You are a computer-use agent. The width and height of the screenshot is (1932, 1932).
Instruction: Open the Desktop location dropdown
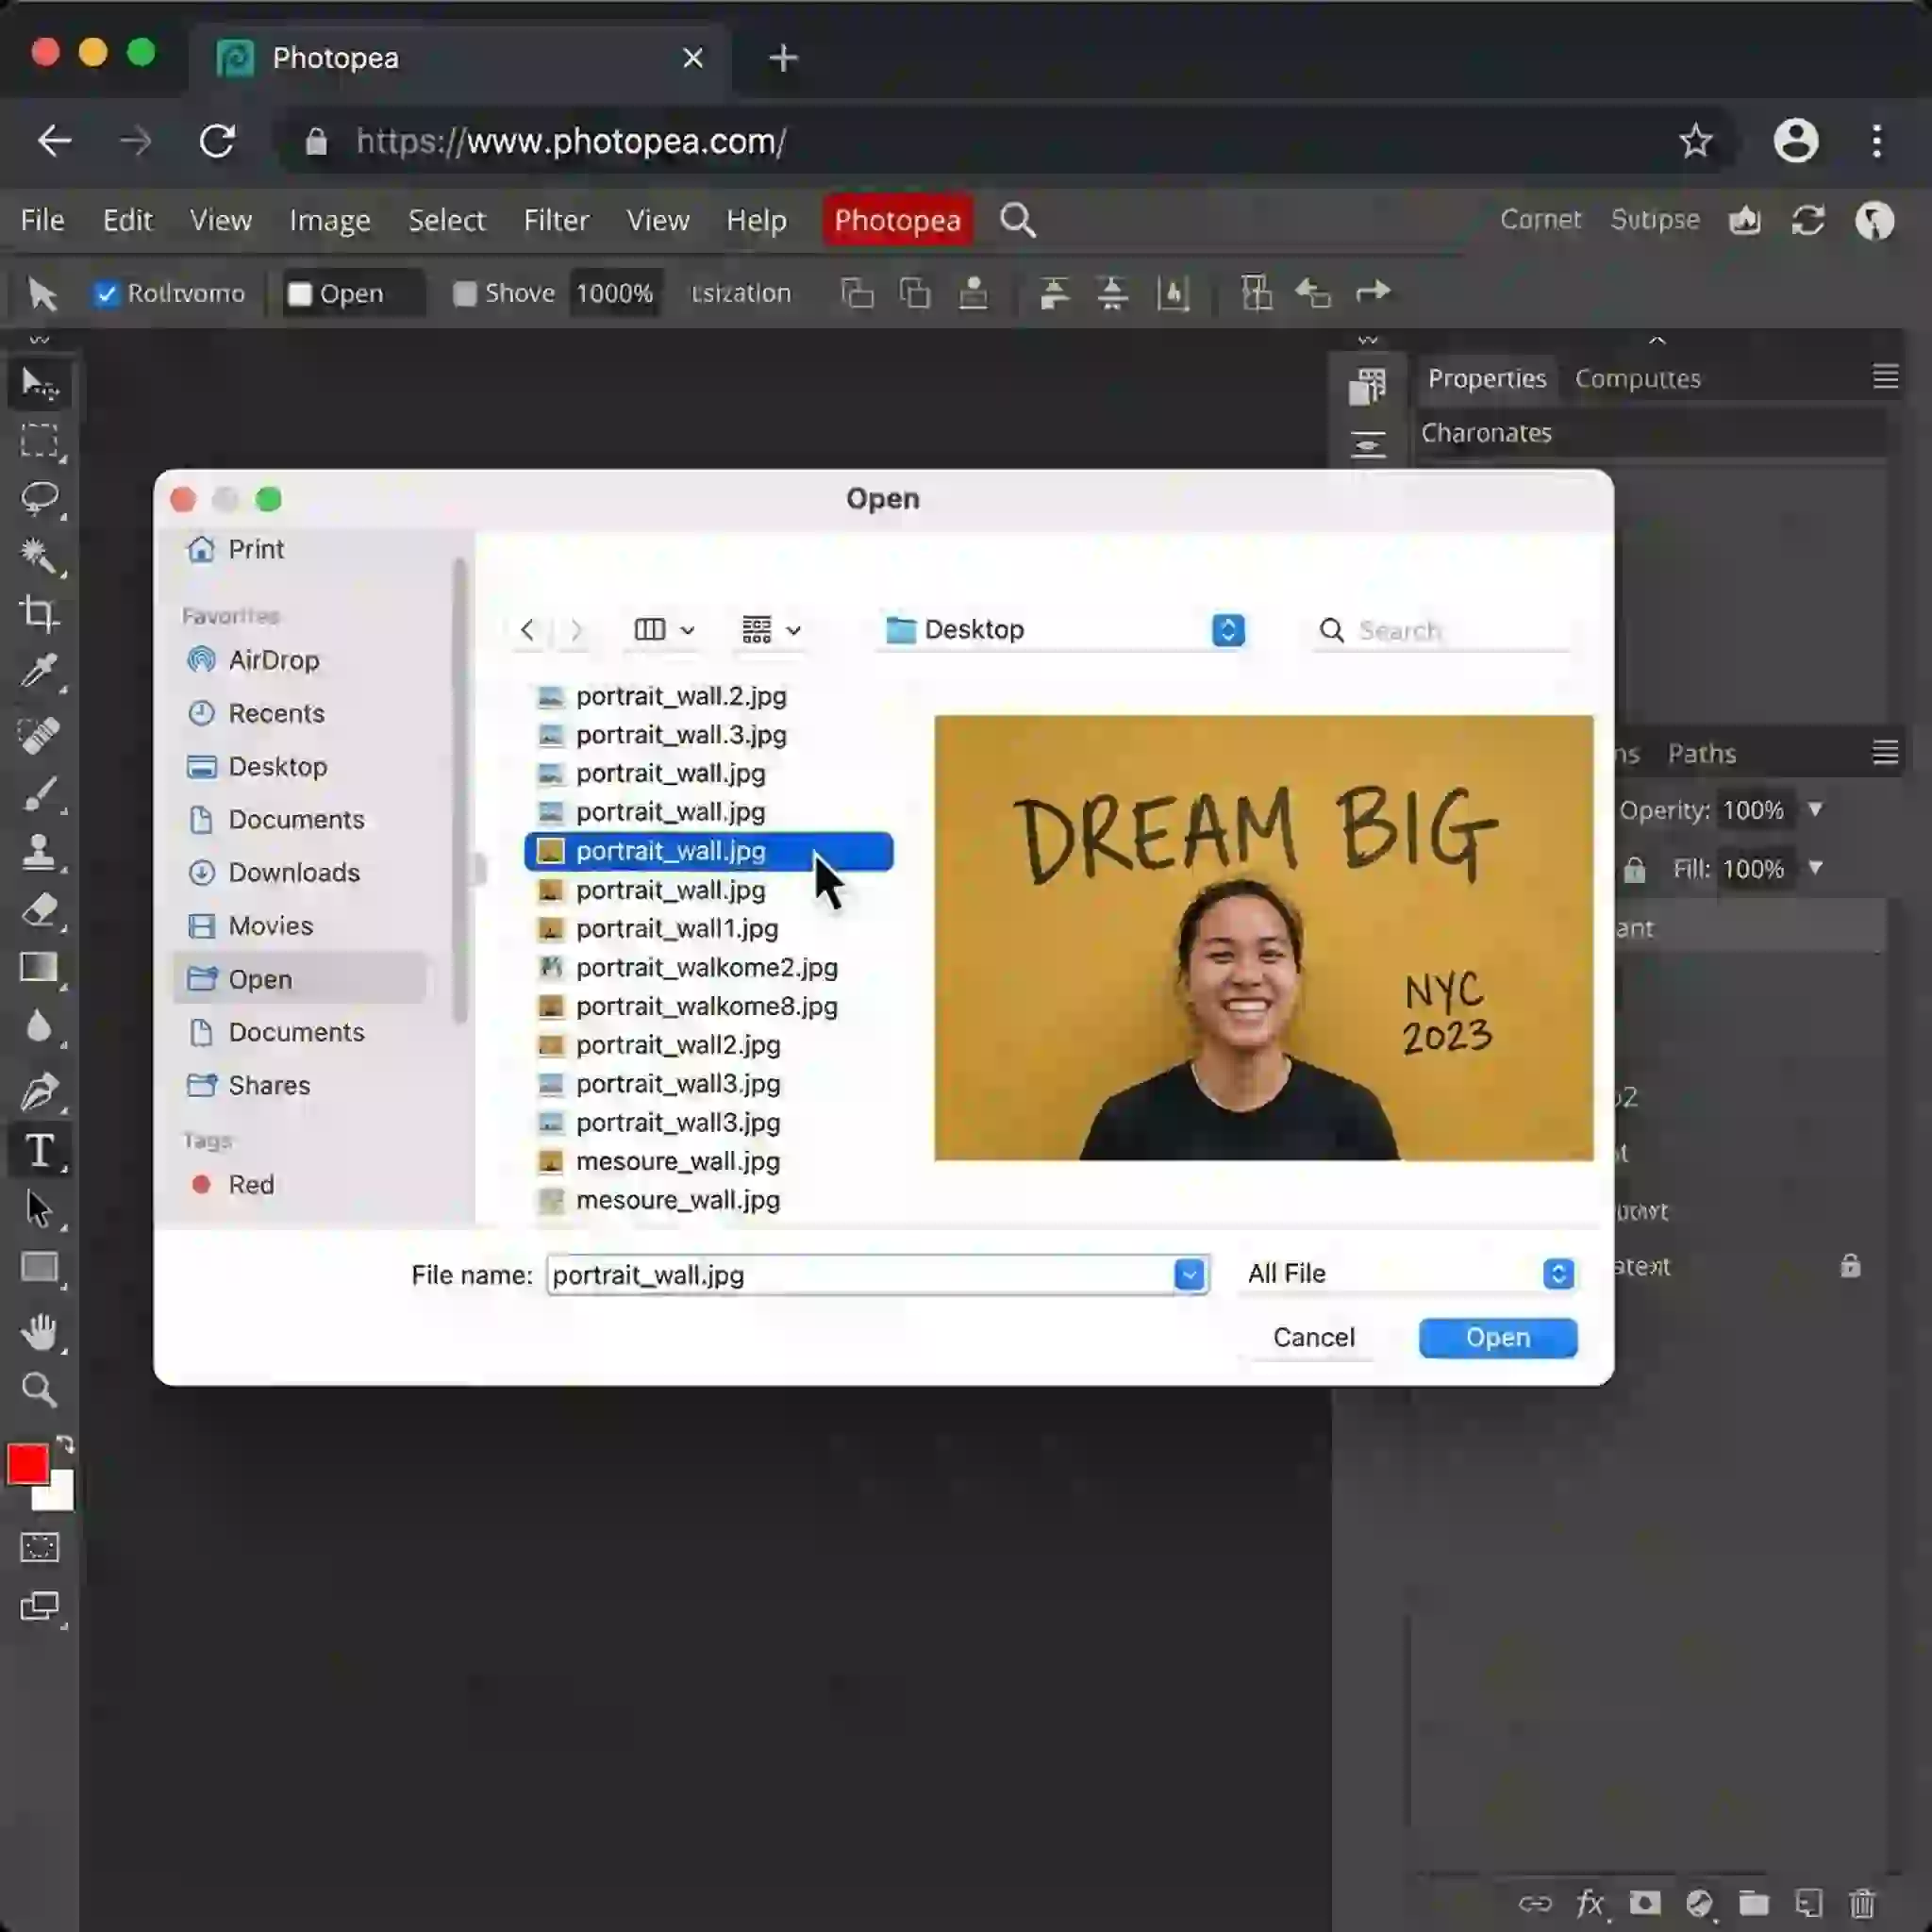[x=1226, y=630]
